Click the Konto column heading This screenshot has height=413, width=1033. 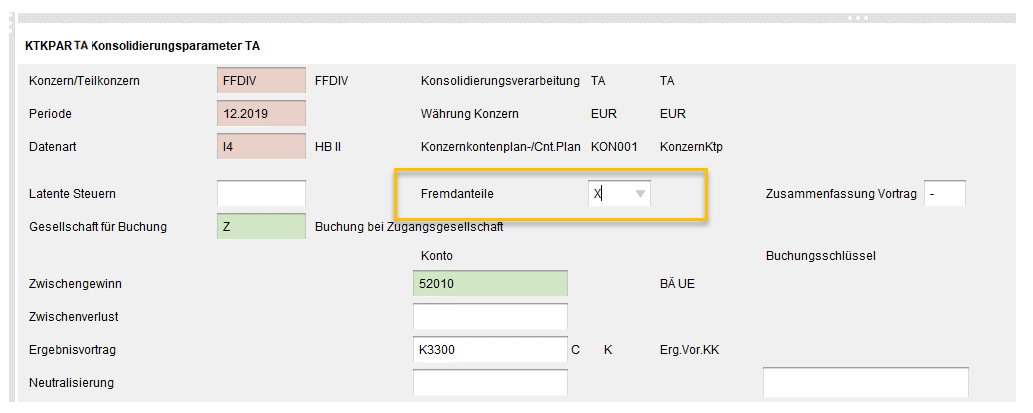coord(437,256)
